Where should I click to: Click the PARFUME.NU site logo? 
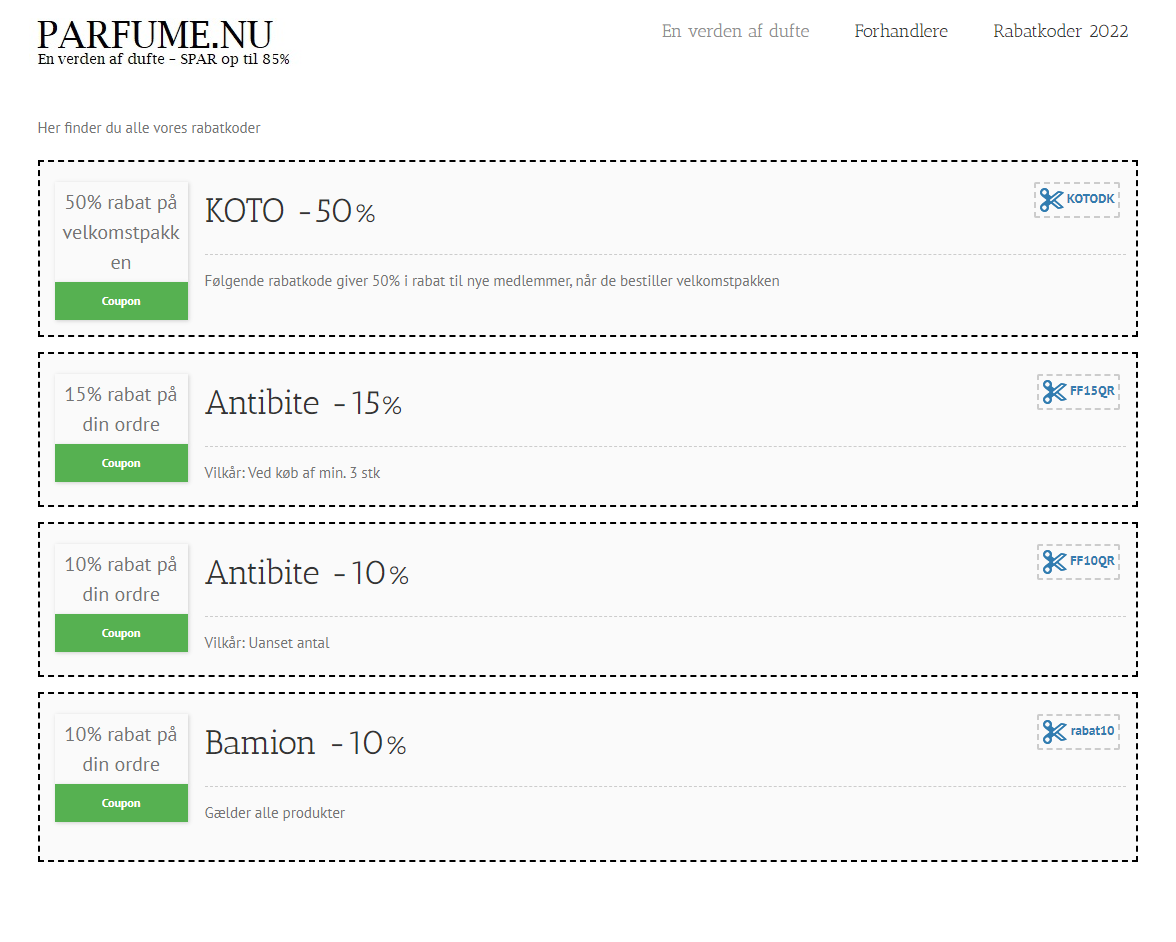click(x=155, y=35)
